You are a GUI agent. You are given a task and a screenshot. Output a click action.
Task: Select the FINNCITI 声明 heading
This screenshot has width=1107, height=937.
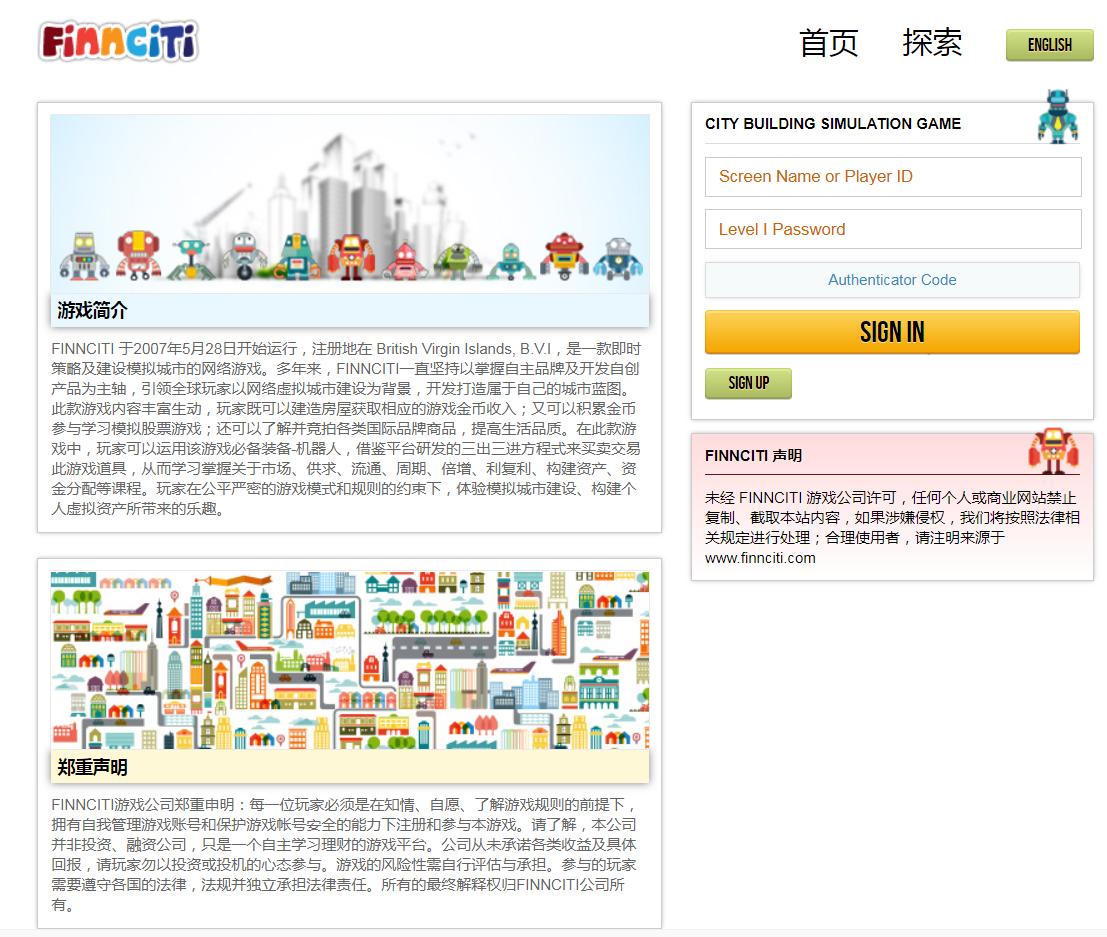tap(753, 455)
